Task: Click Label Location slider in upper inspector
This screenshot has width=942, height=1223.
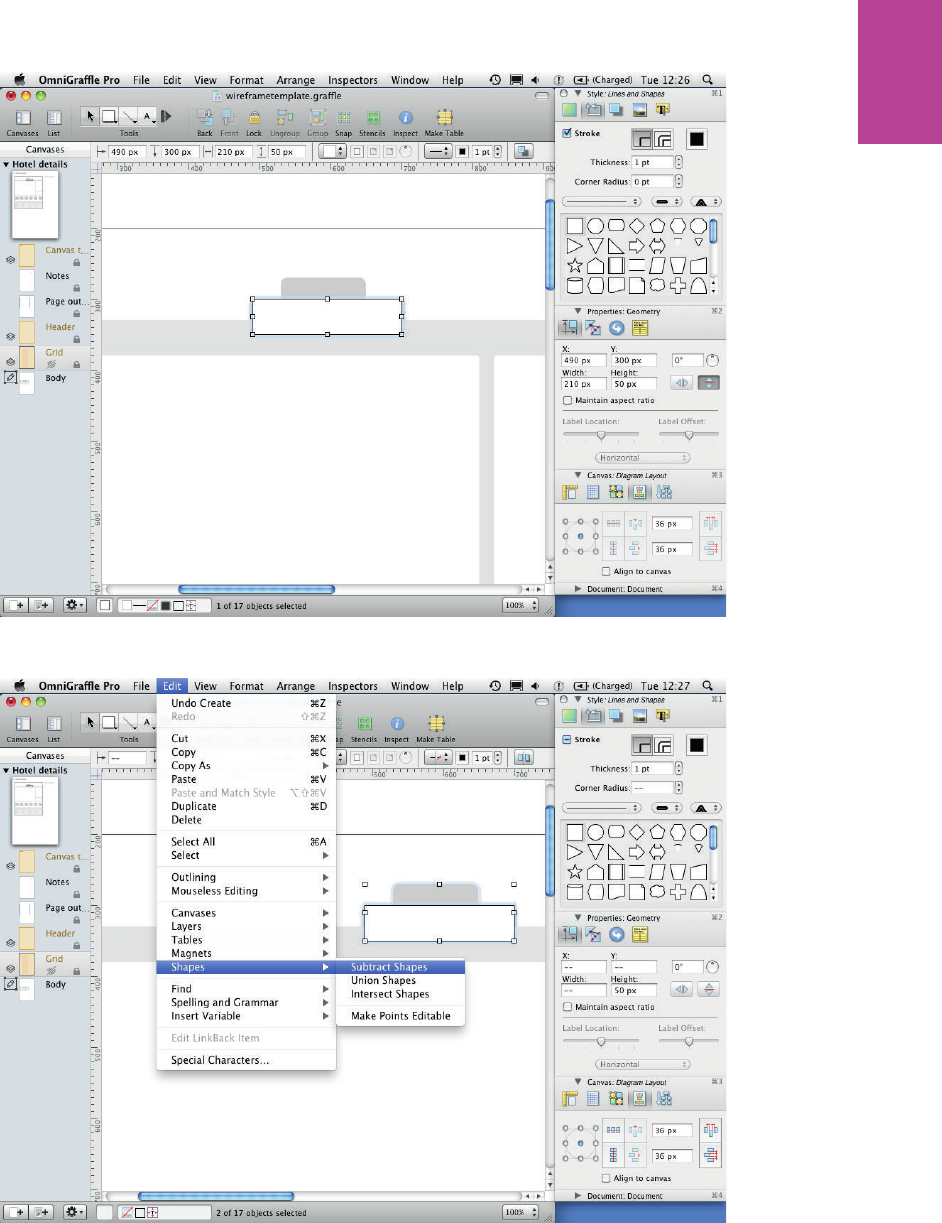Action: pos(601,435)
